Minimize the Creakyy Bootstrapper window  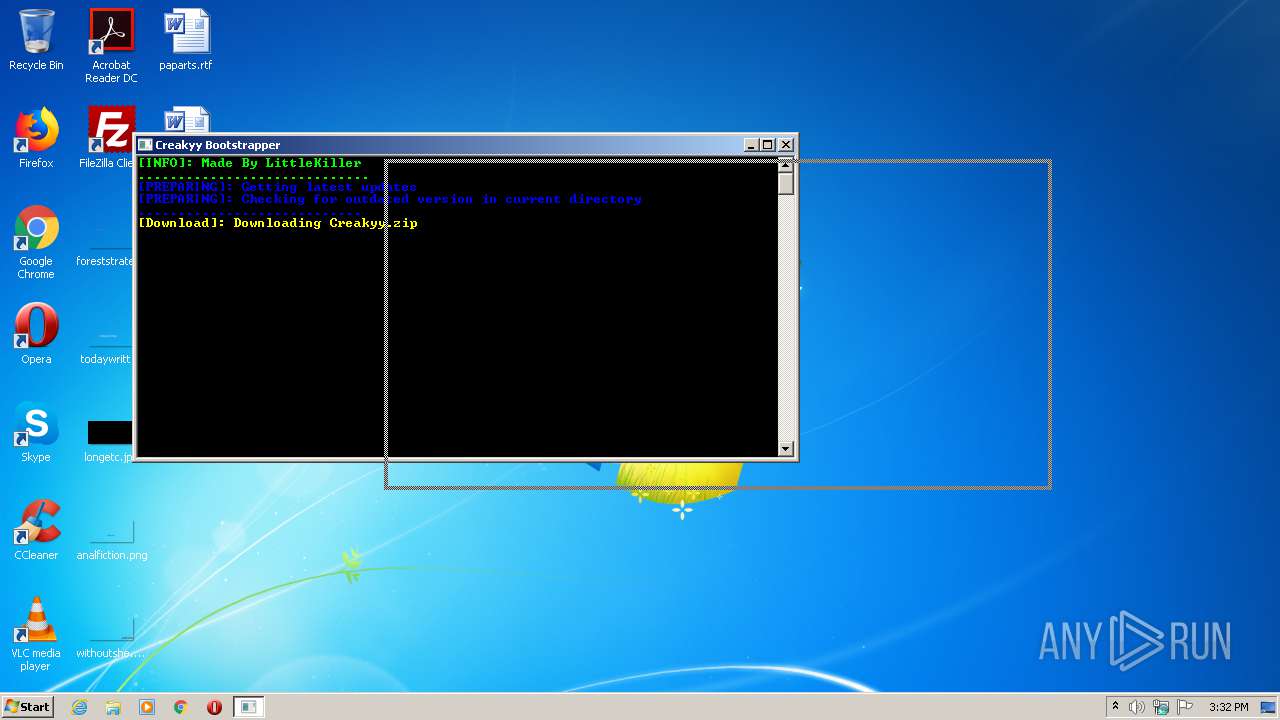pos(751,145)
